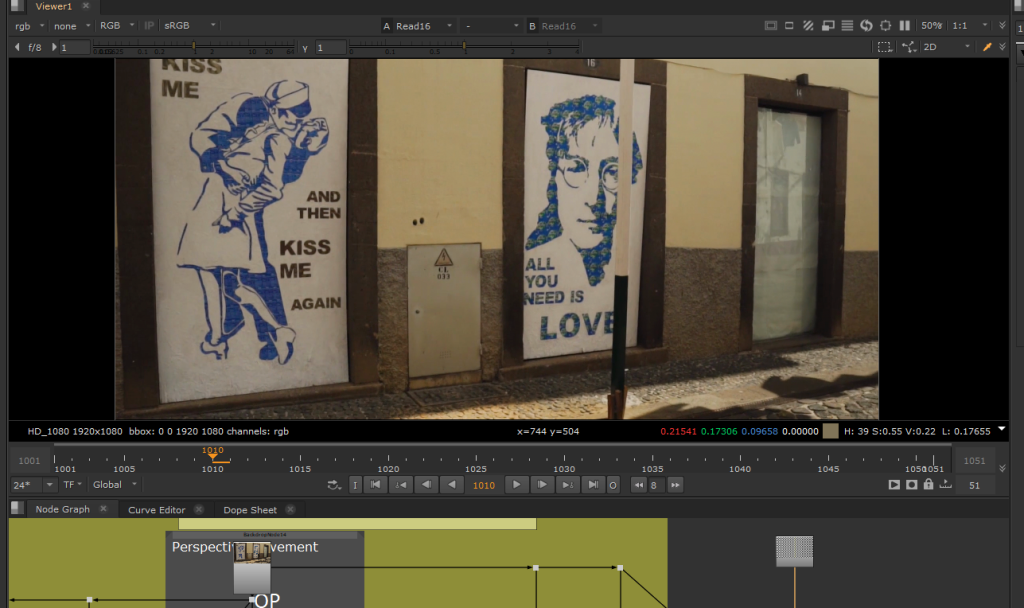
Task: Pause the viewer updating
Action: pos(904,25)
